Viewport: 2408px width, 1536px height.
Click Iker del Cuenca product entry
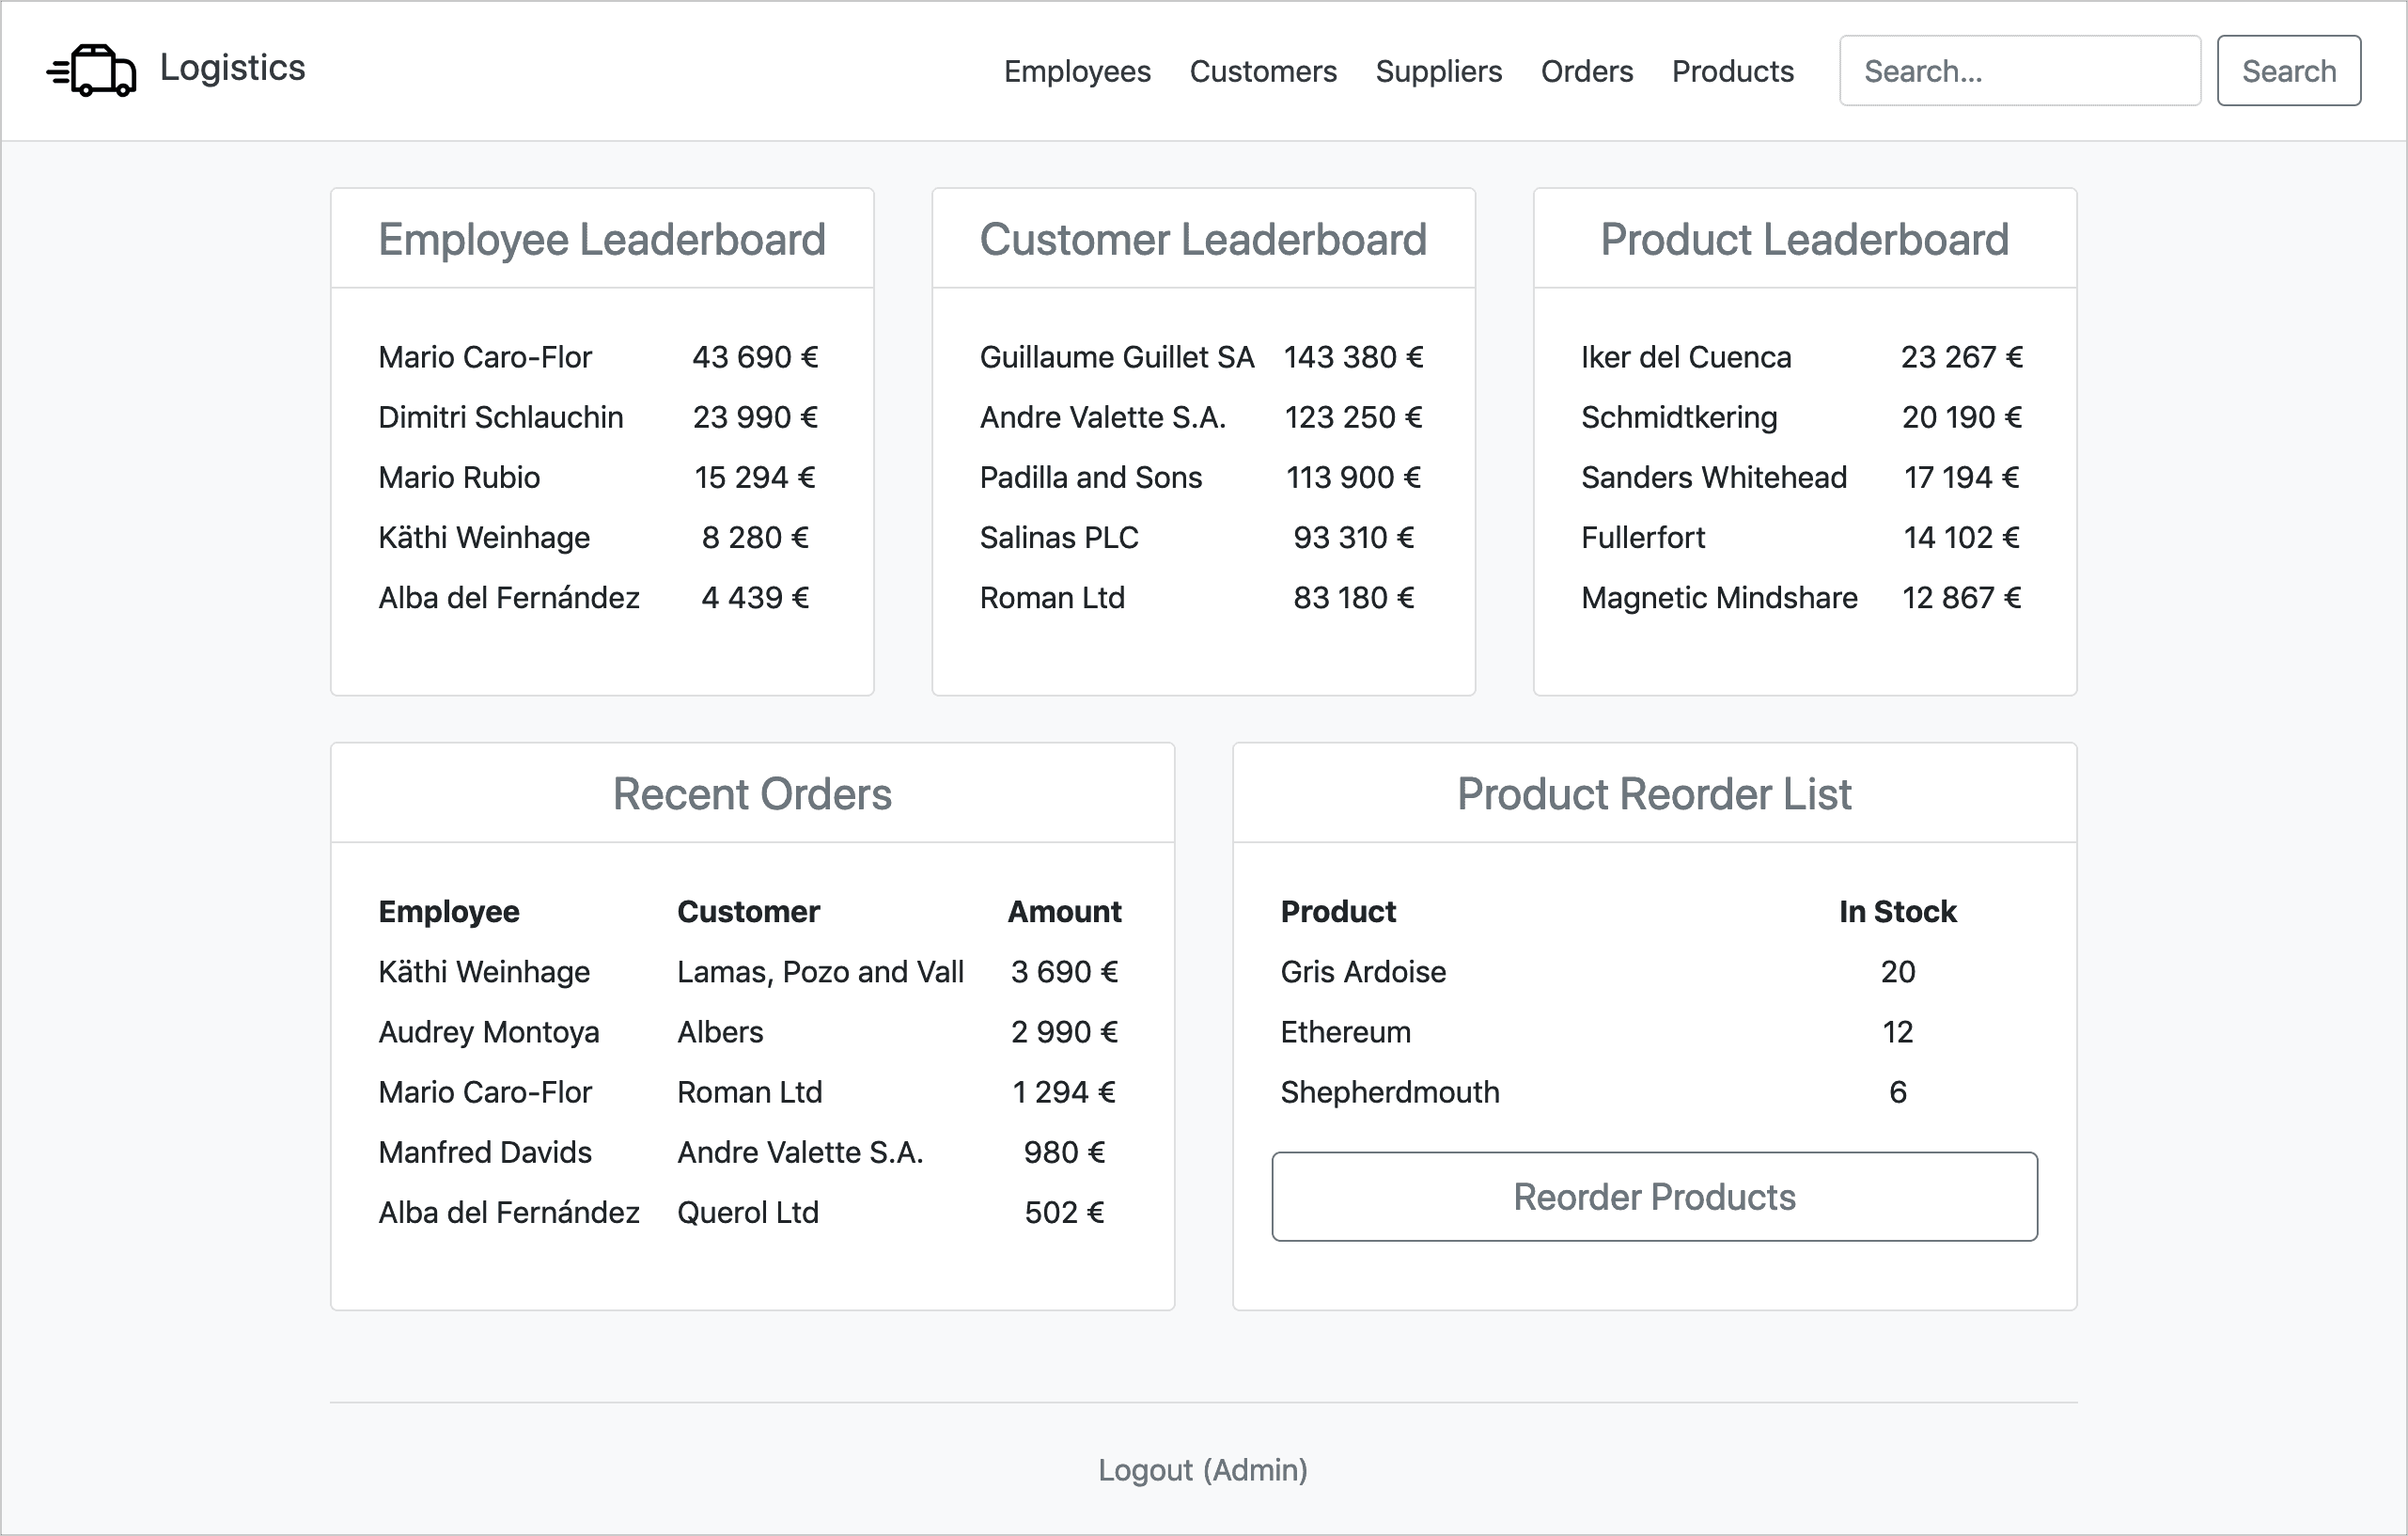coord(1685,357)
